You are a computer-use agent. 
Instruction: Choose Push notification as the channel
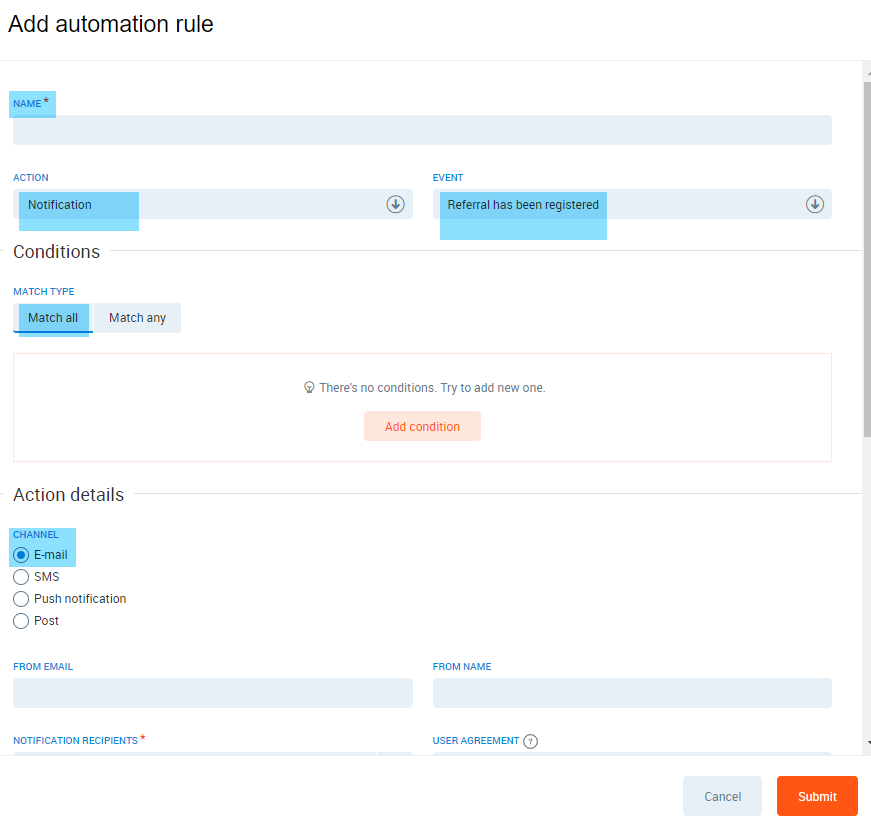pos(21,599)
